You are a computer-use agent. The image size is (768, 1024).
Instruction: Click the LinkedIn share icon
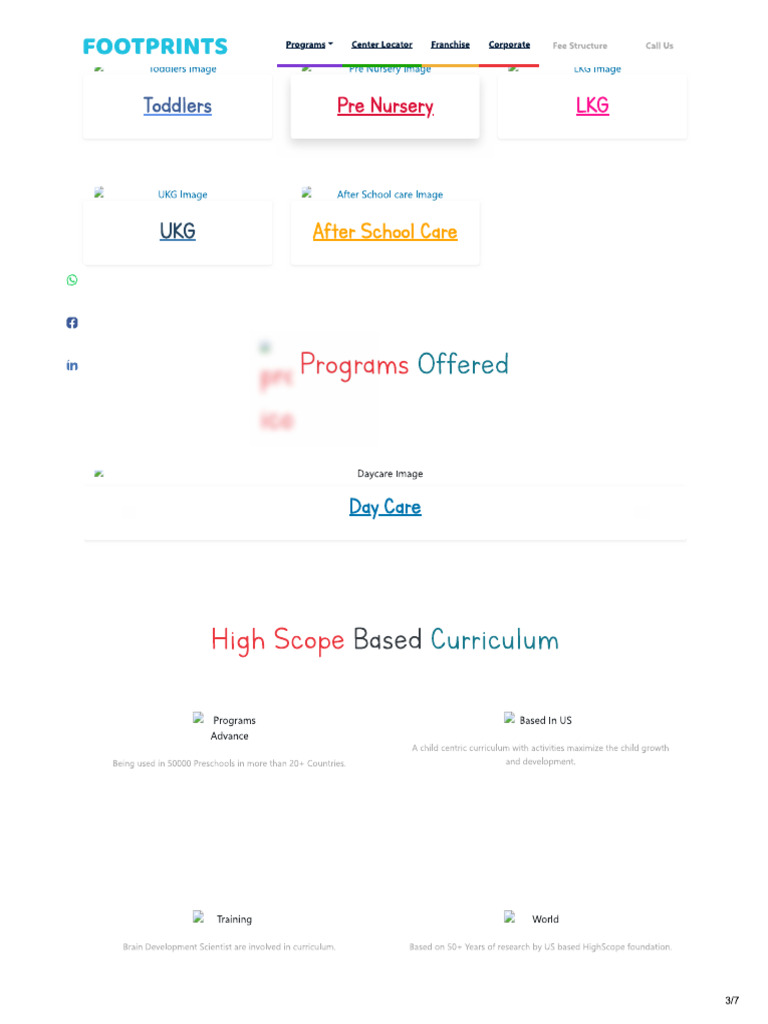coord(72,366)
